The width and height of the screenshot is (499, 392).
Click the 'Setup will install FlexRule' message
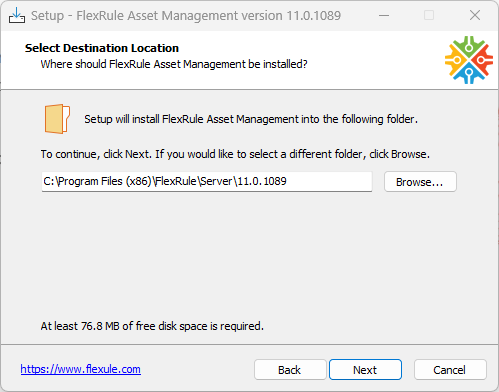pos(251,119)
